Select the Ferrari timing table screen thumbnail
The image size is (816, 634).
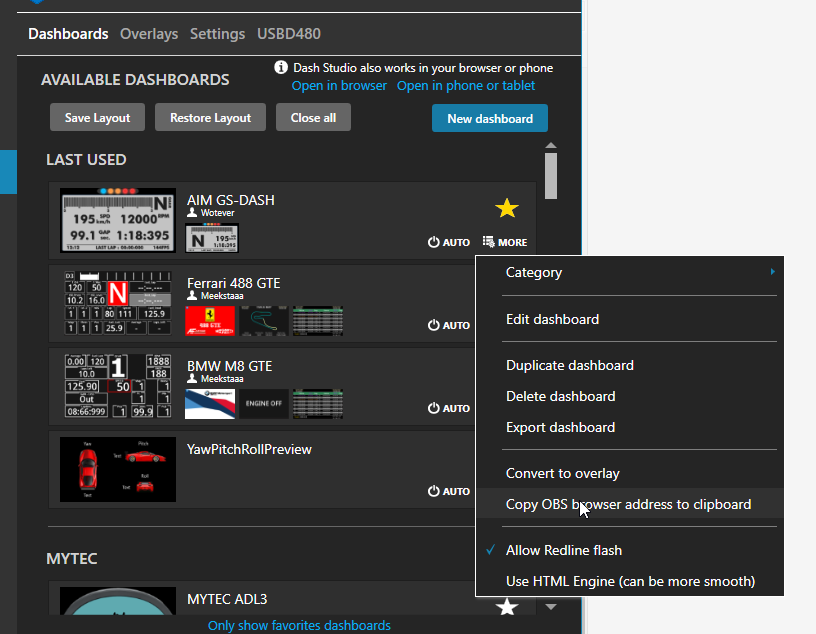pyautogui.click(x=318, y=321)
